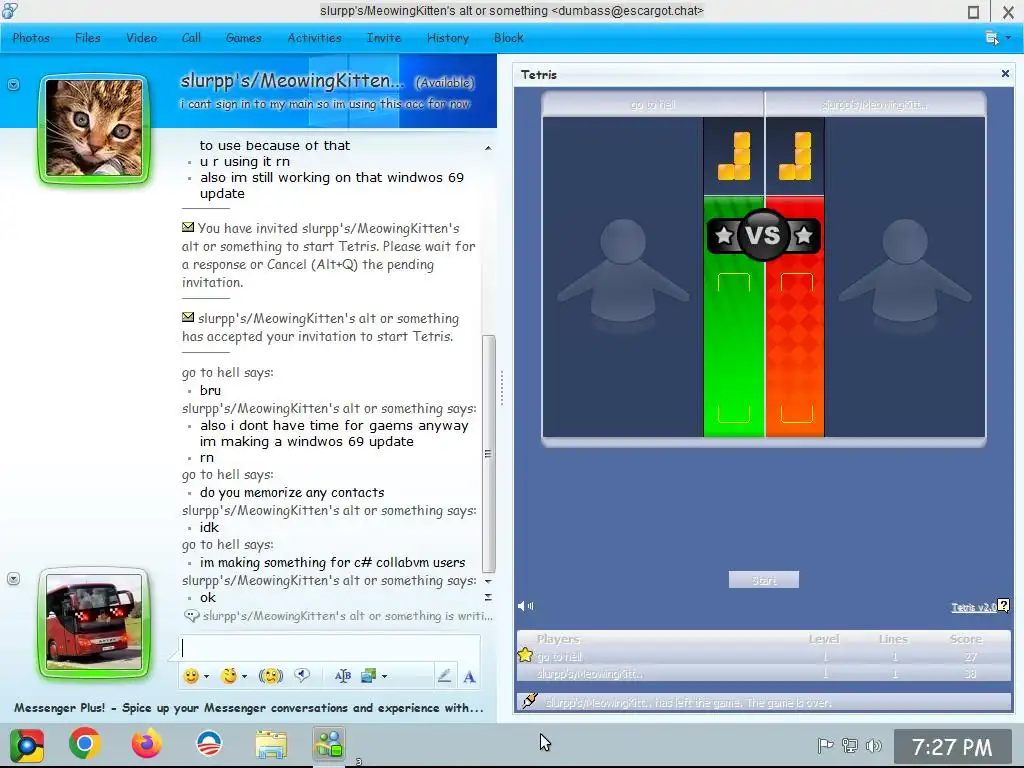Insert an emoticon with the smiley icon
The width and height of the screenshot is (1024, 768).
click(191, 676)
